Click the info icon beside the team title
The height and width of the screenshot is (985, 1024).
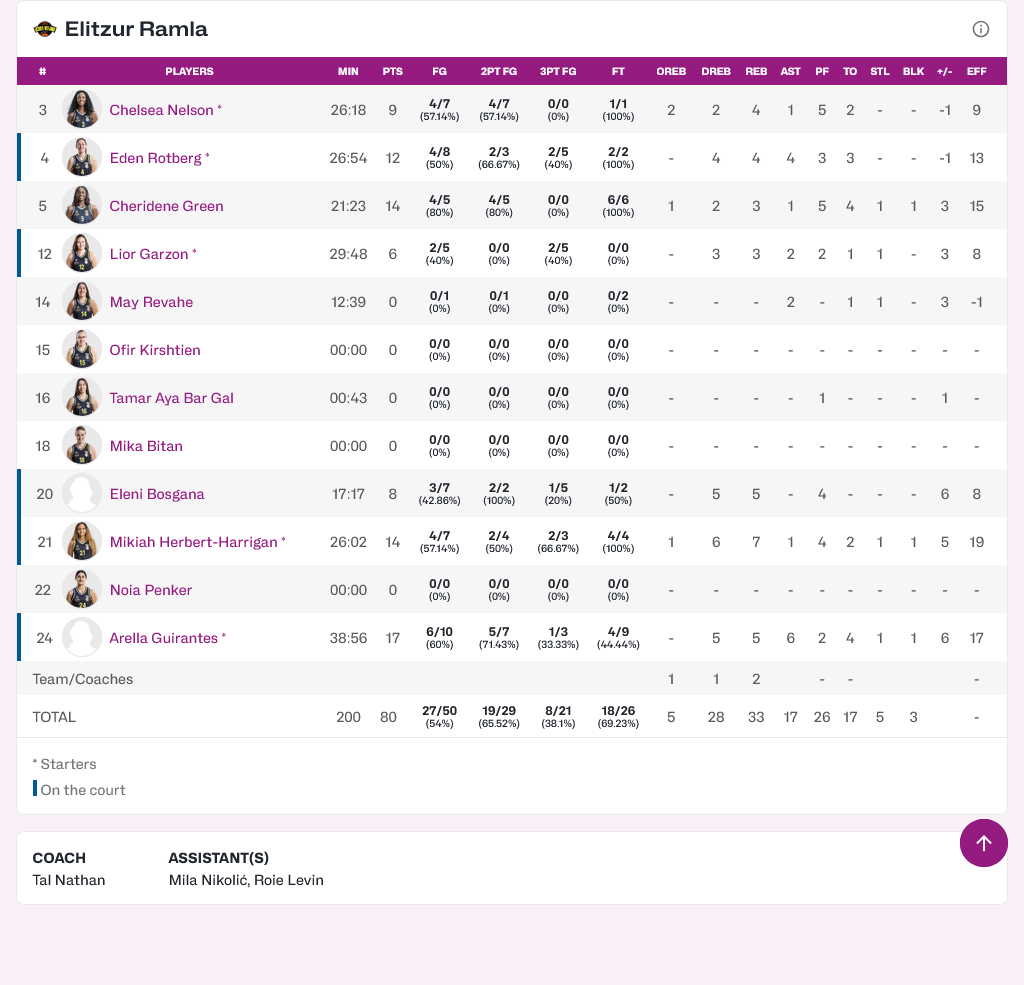(x=981, y=29)
